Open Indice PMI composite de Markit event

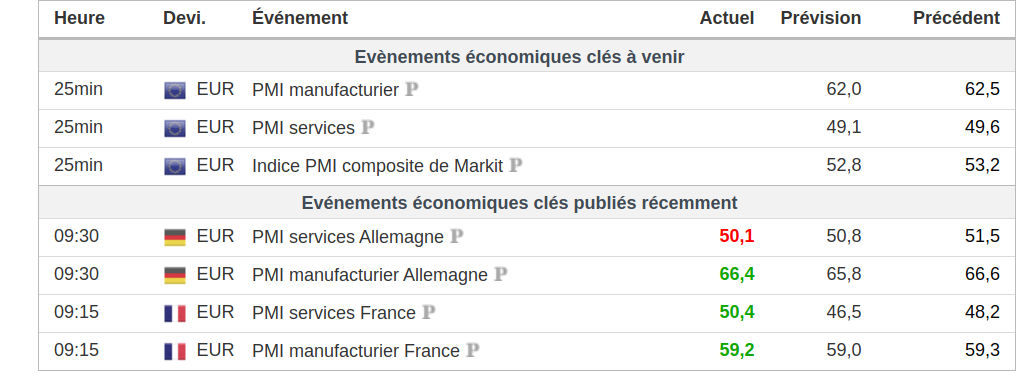pos(378,166)
